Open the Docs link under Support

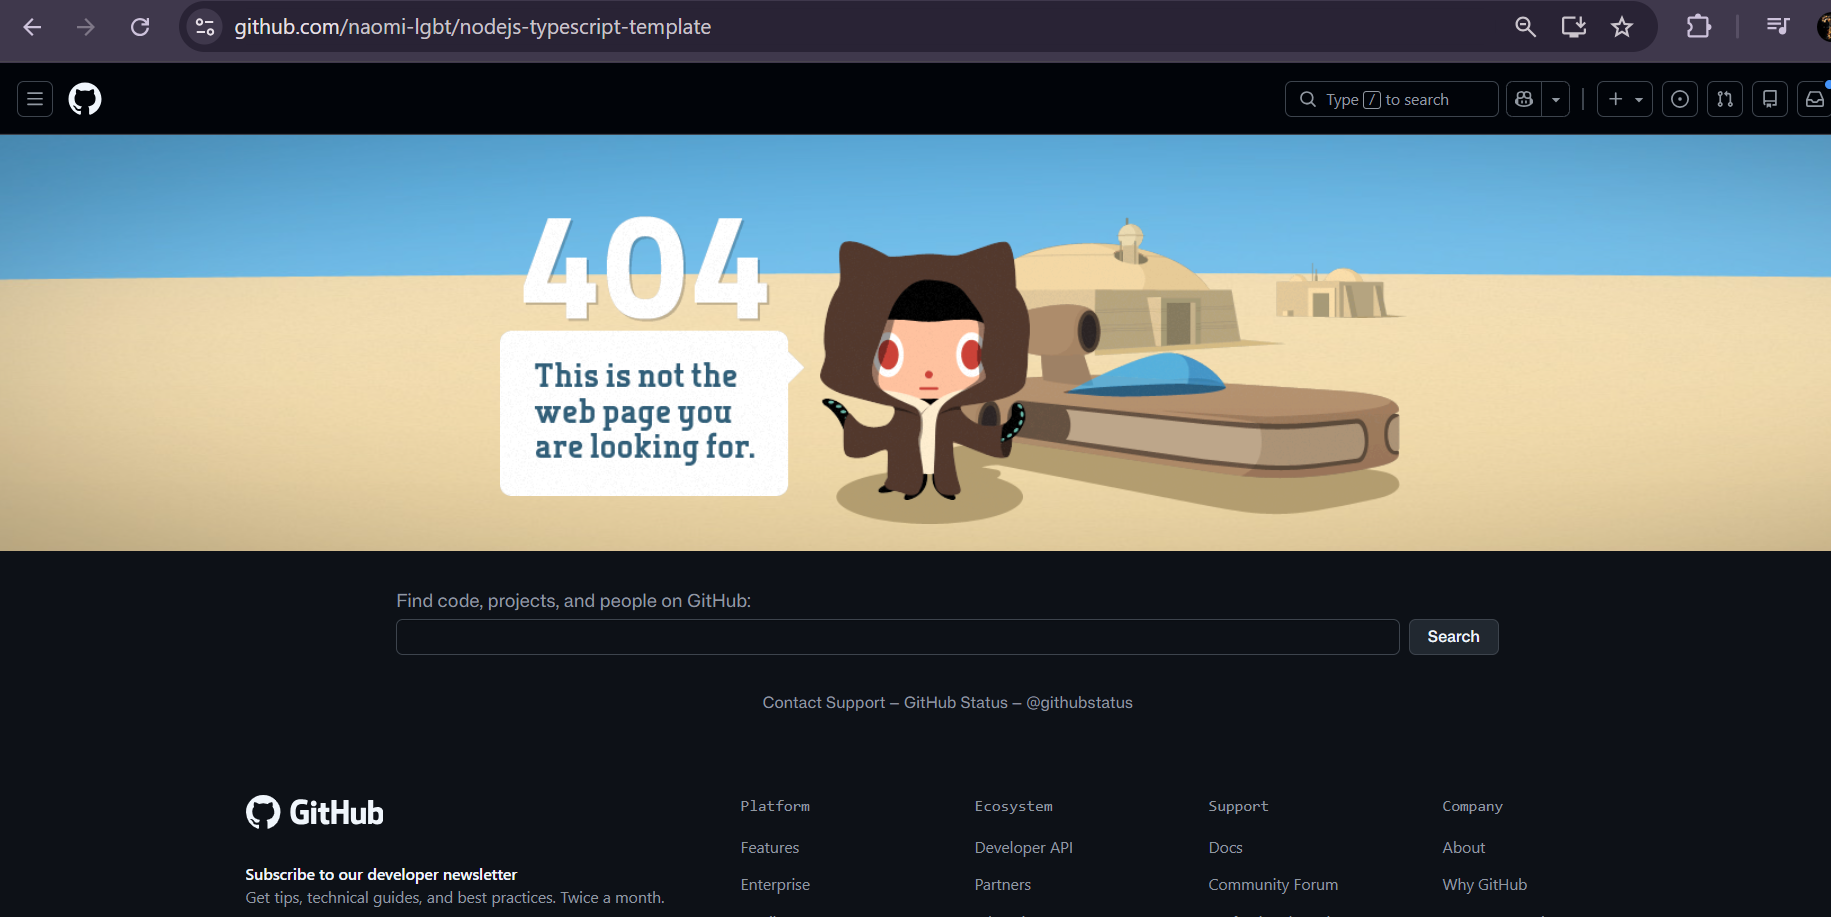pos(1225,848)
